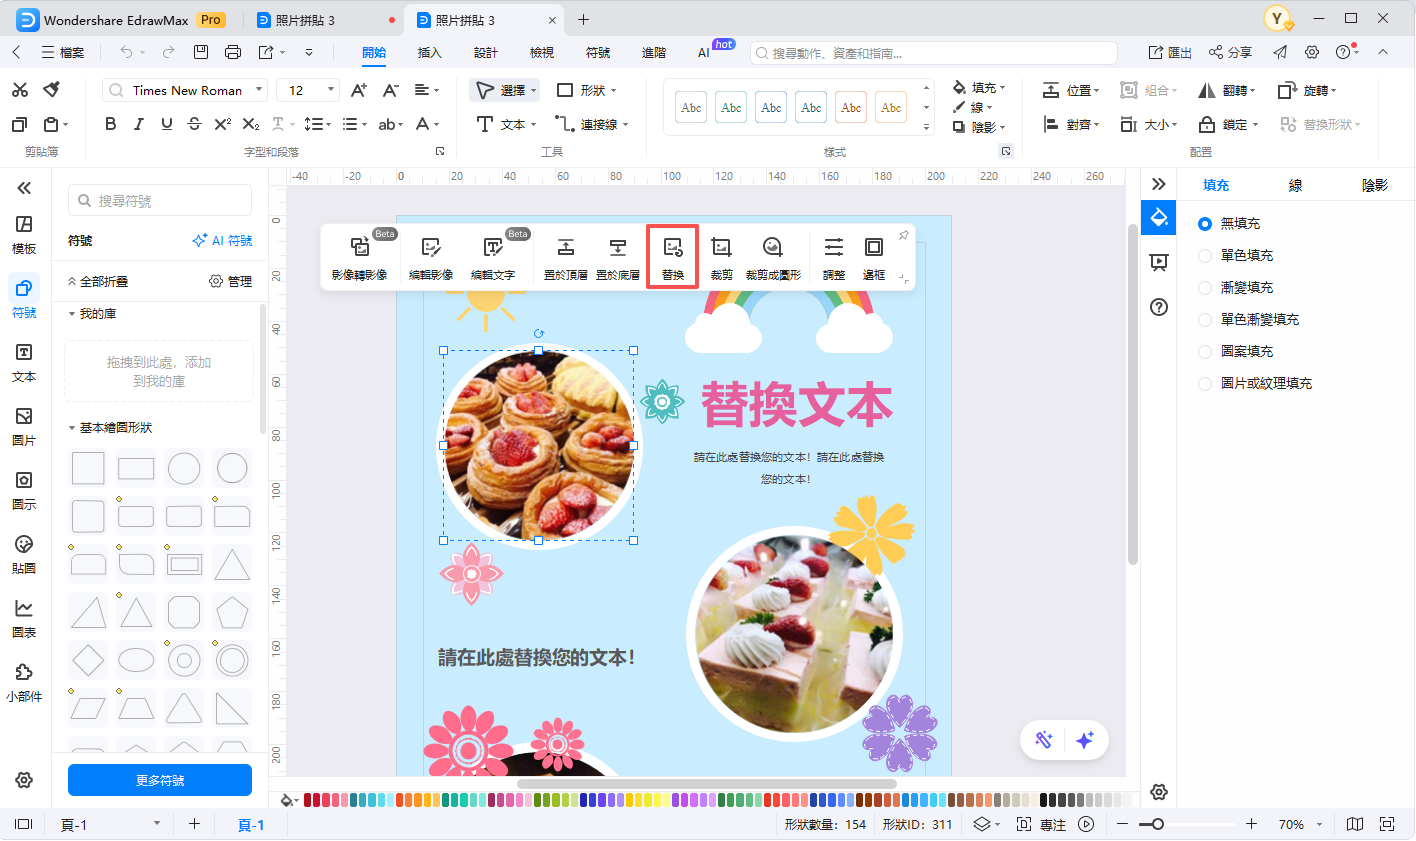This screenshot has width=1416, height=841.
Task: Click the 影像轉影像 Beta icon
Action: [x=357, y=255]
